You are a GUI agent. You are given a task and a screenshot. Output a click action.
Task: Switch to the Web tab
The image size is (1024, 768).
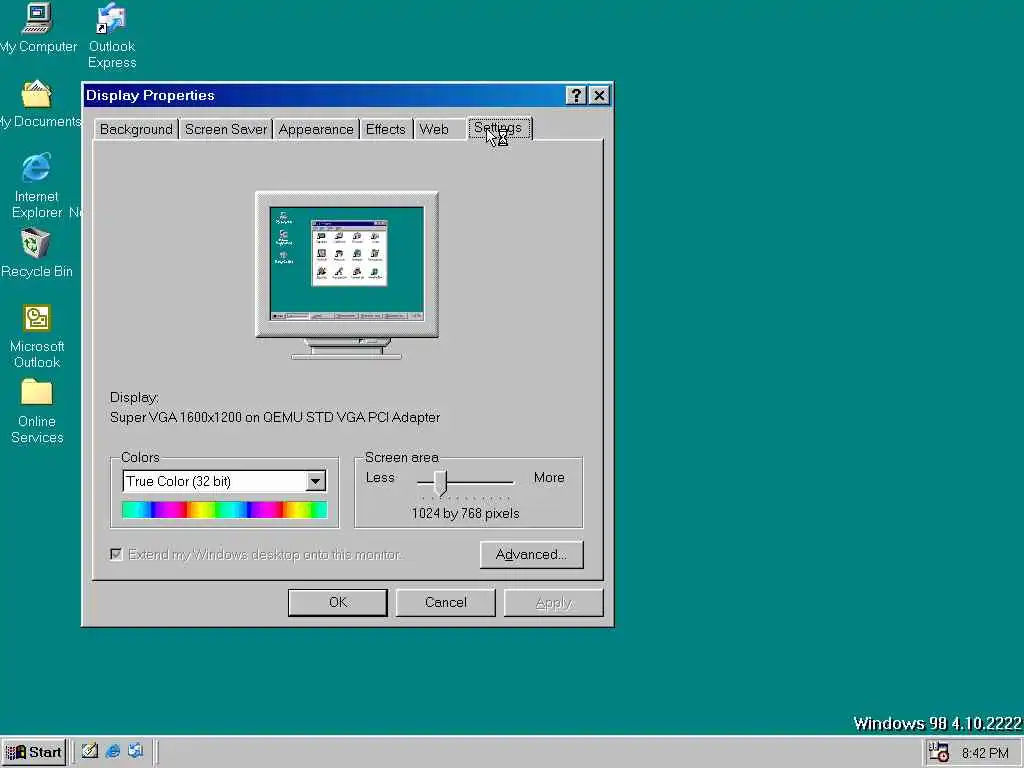(434, 129)
